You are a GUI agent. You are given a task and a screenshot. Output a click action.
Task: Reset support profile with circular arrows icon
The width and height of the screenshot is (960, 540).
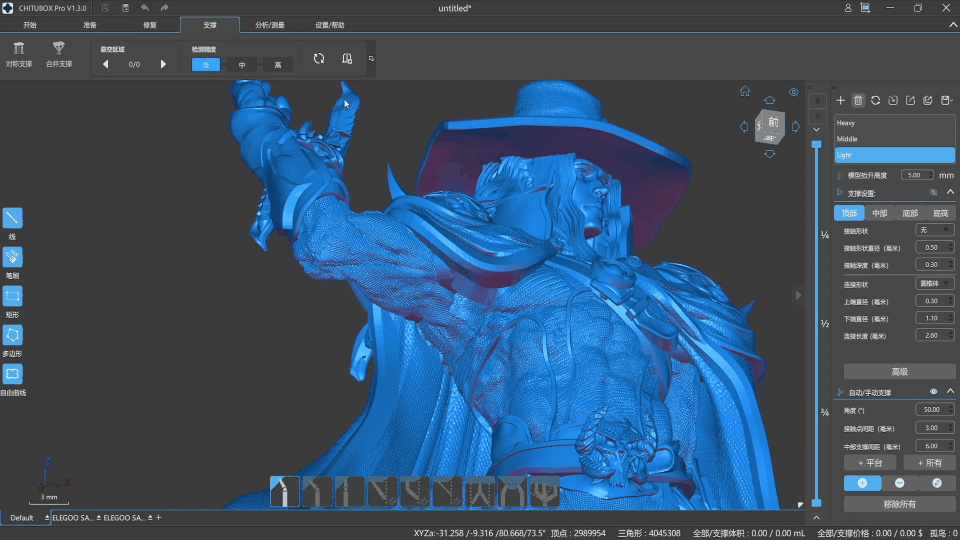pos(876,100)
